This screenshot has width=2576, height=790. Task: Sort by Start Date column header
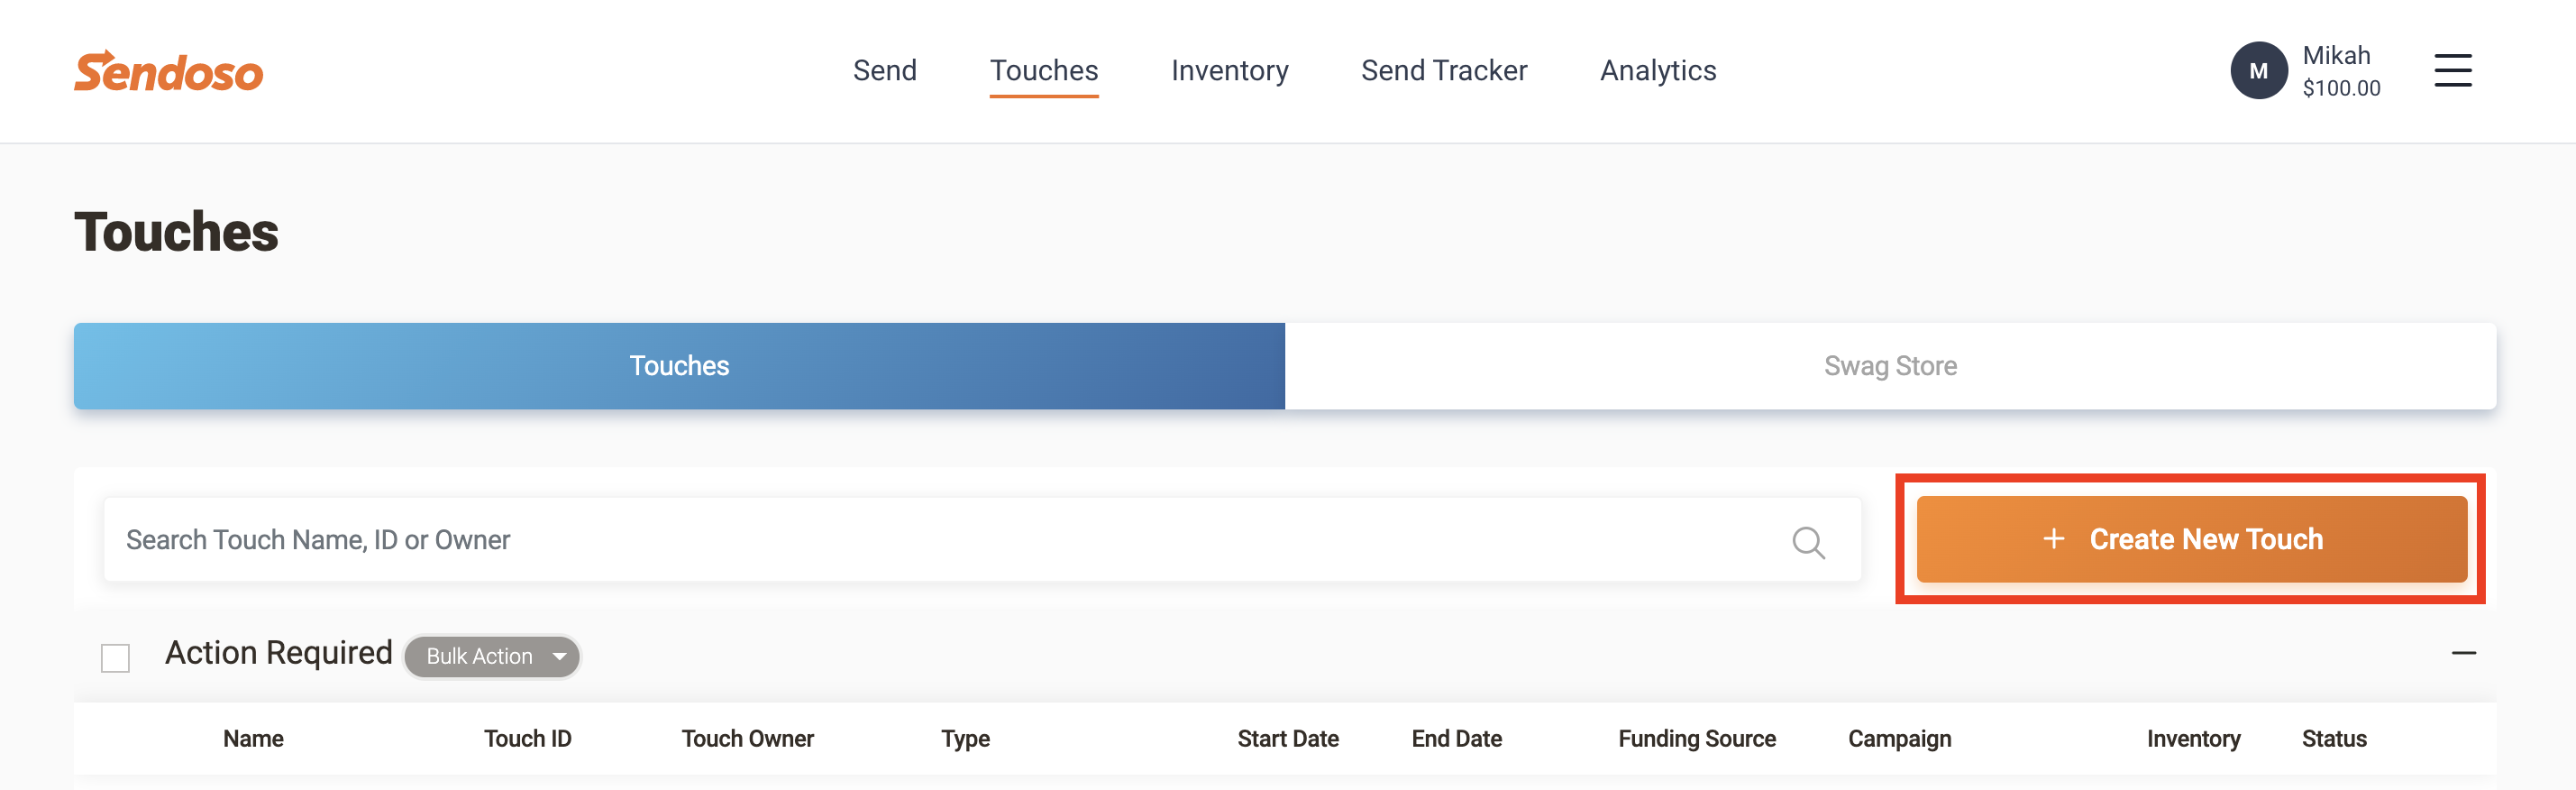pos(1287,739)
